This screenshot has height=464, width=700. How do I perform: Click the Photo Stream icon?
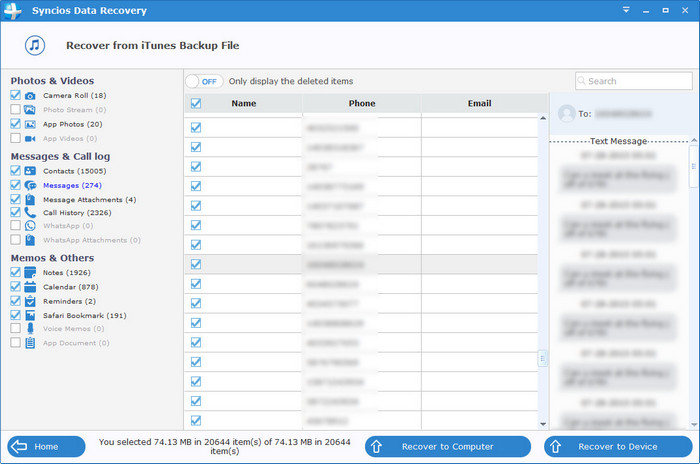pos(30,110)
